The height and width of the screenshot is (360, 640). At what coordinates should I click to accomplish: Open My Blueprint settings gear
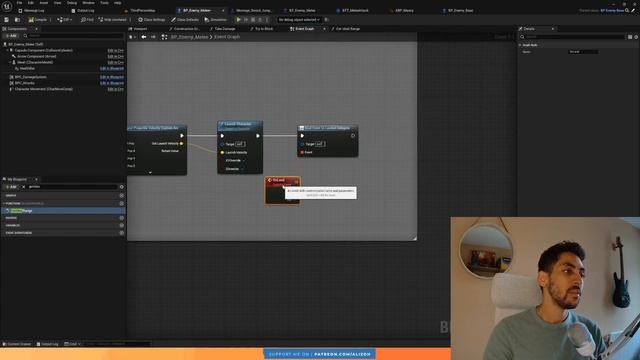pyautogui.click(x=122, y=187)
